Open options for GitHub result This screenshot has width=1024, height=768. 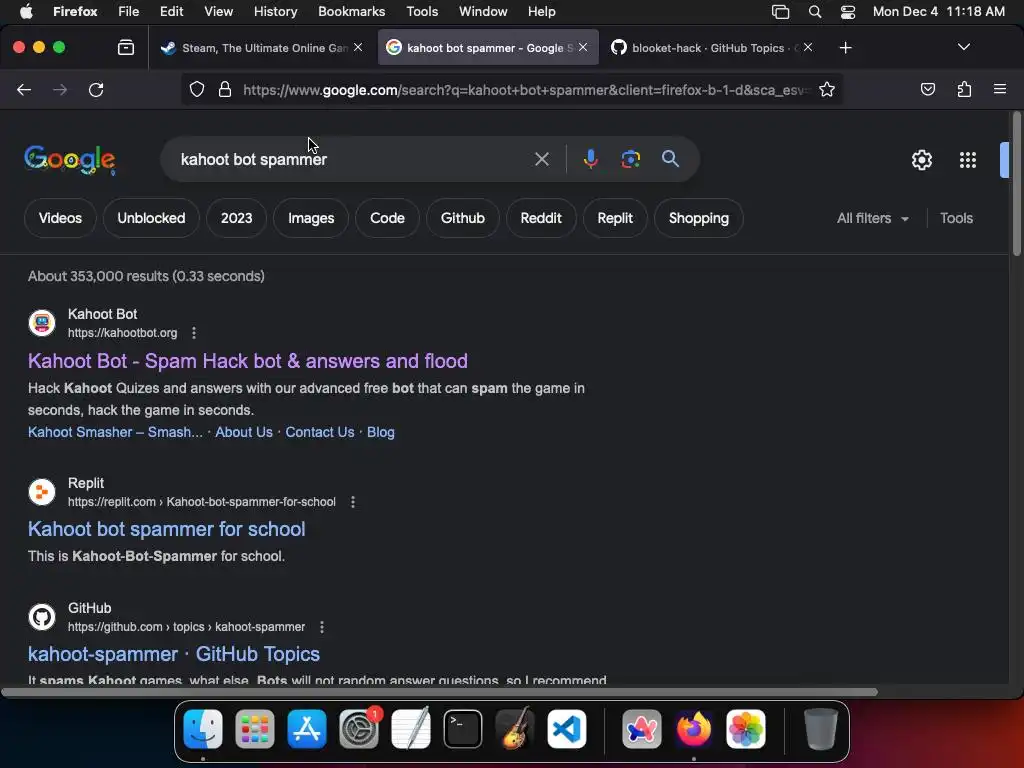[x=322, y=627]
